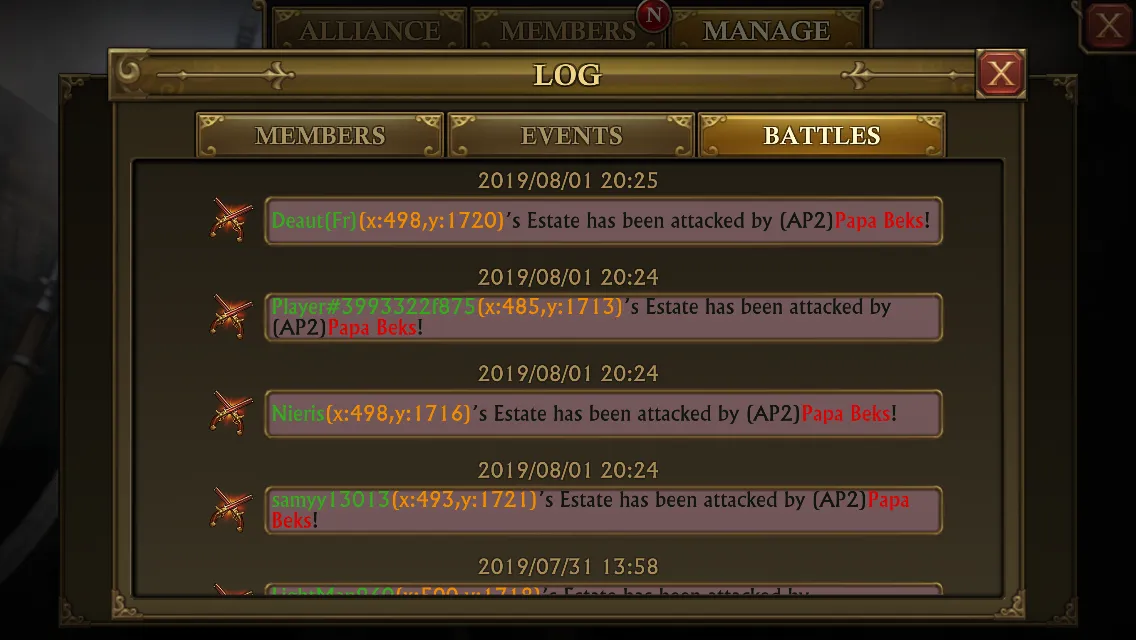Image resolution: width=1136 pixels, height=640 pixels.
Task: Select the Battles log tab
Action: tap(822, 136)
